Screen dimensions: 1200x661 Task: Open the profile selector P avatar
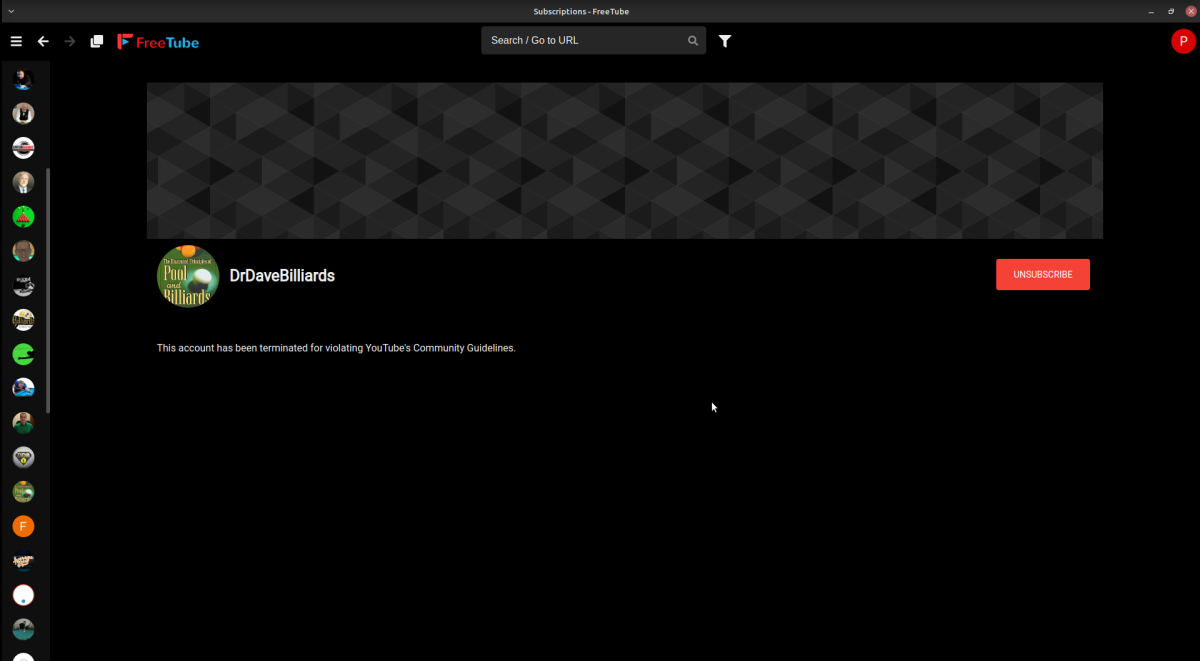[x=1182, y=41]
